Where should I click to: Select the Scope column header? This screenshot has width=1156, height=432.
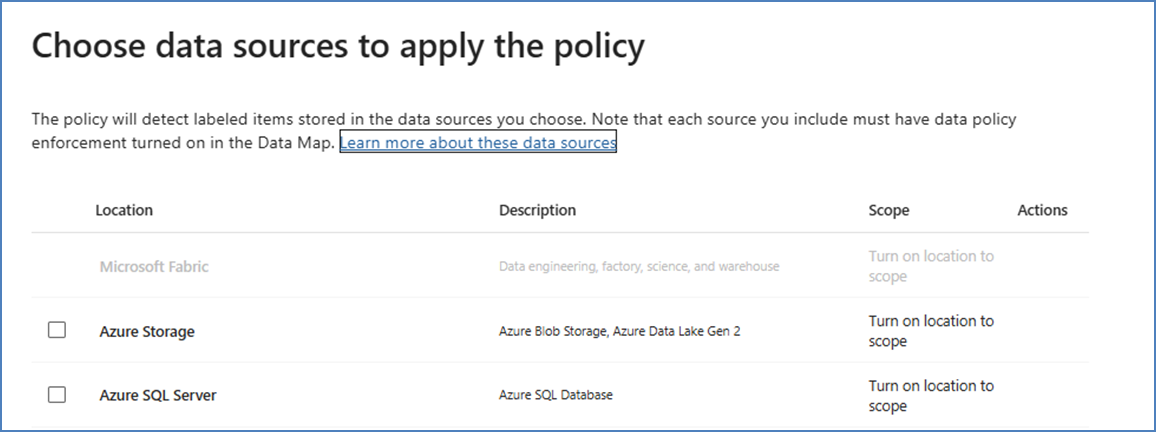click(x=889, y=210)
